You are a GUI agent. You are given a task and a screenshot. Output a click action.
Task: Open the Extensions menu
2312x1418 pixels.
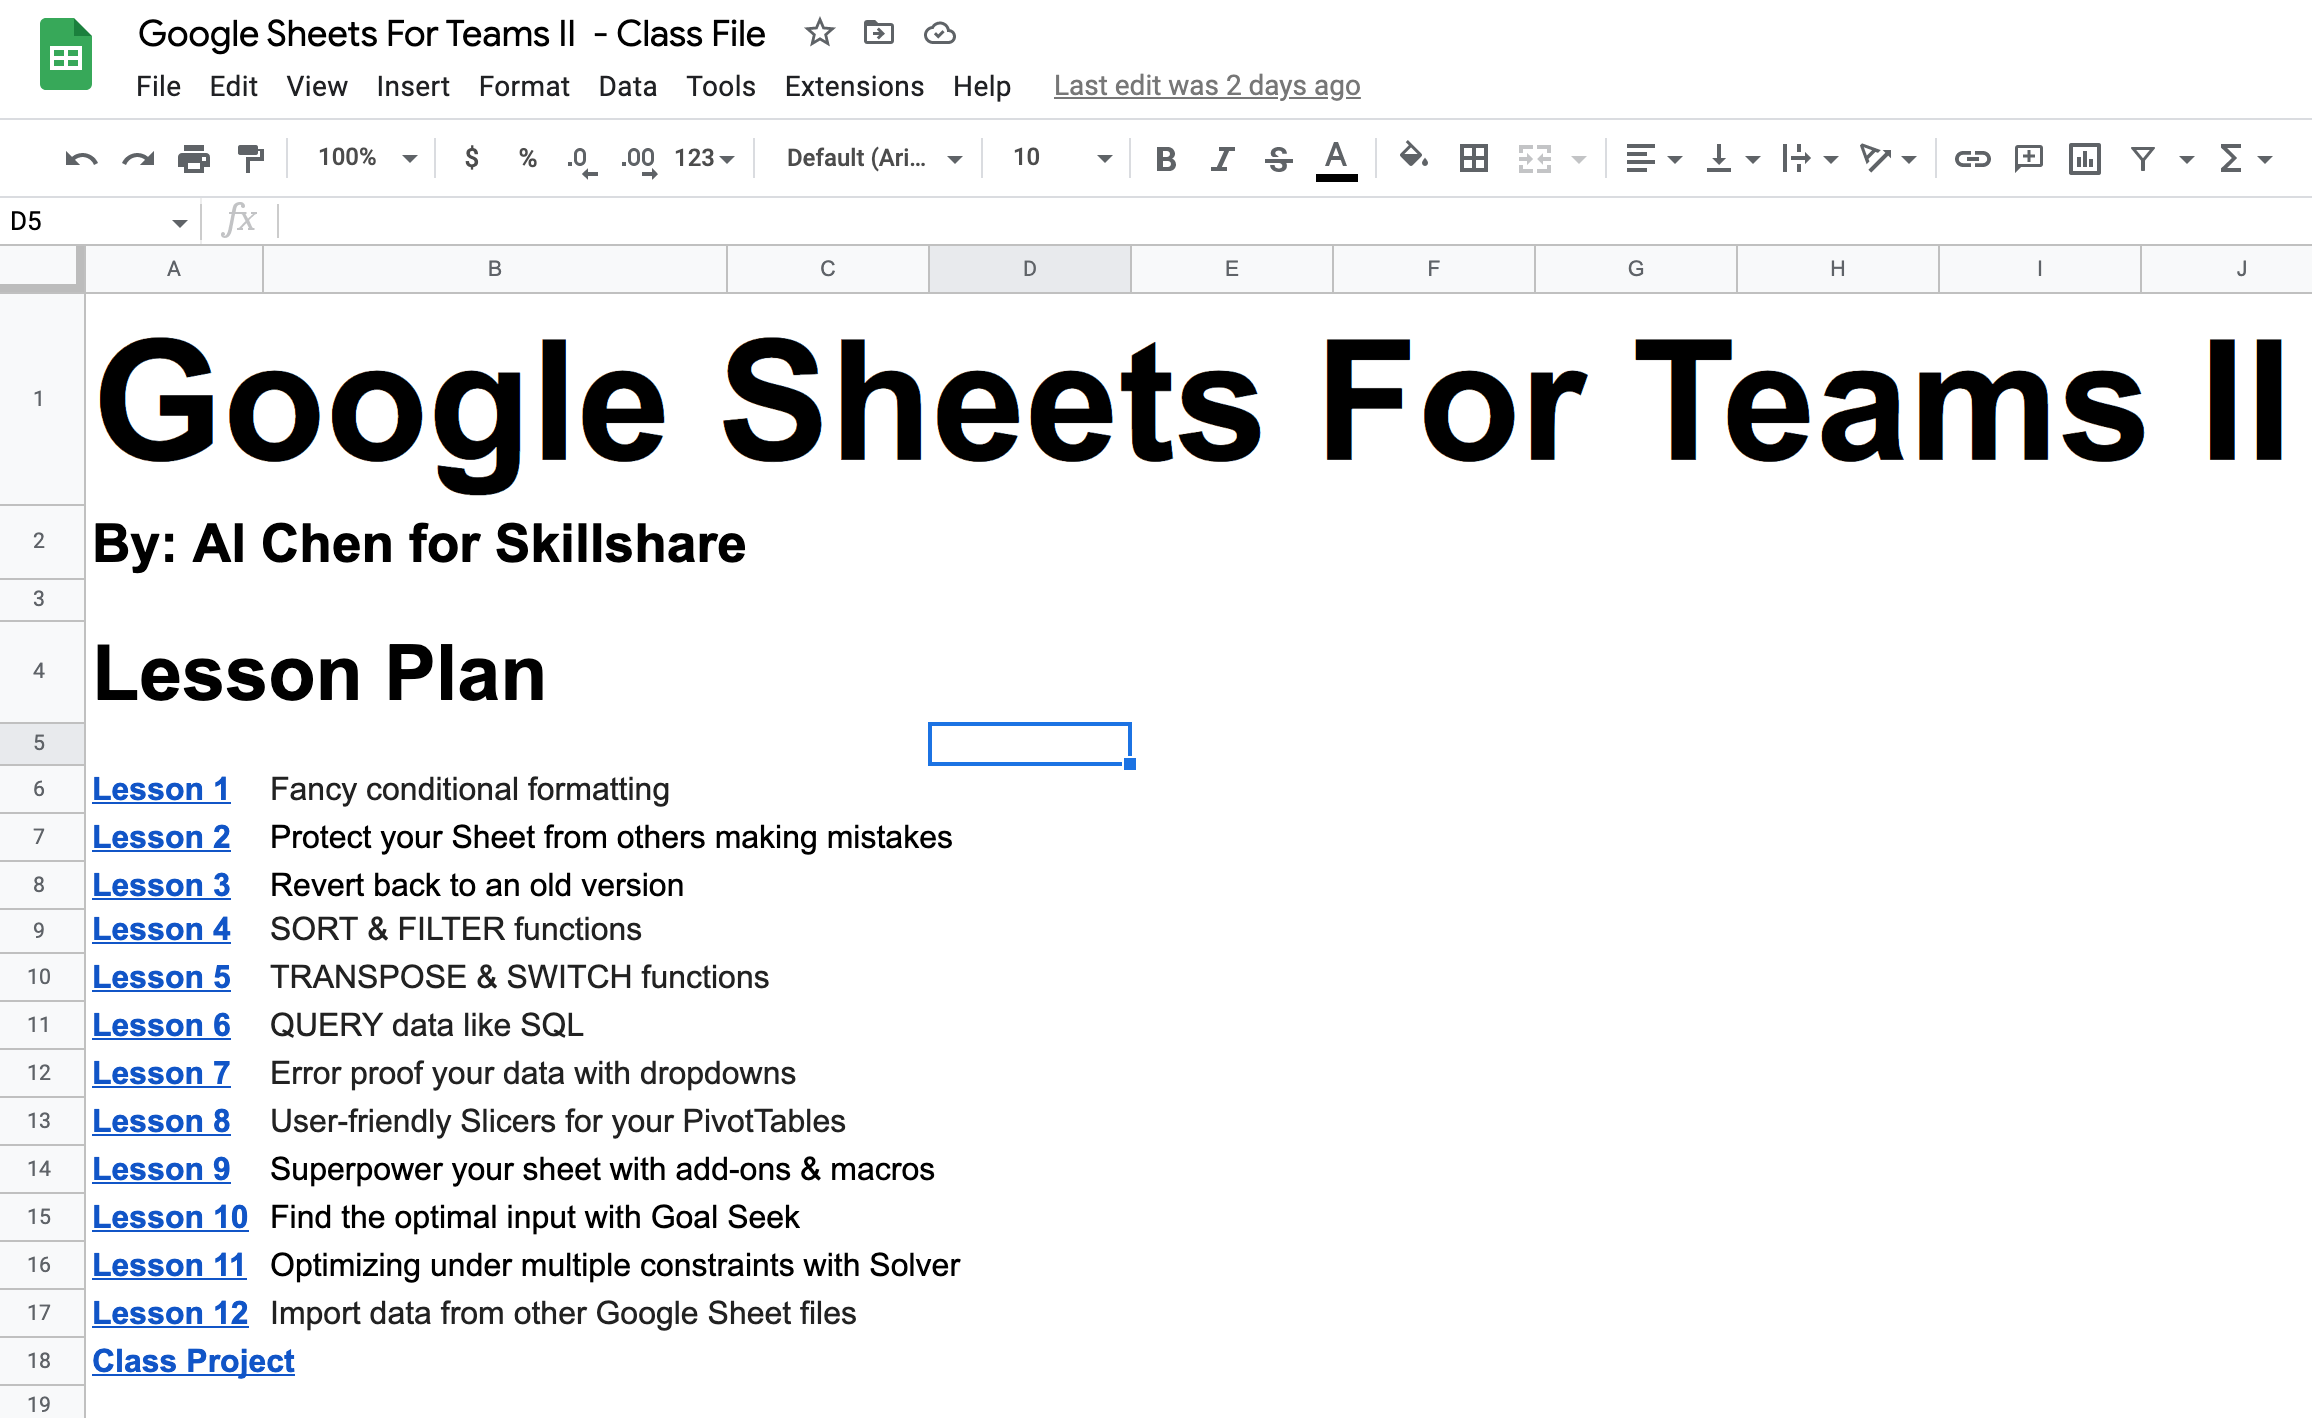(x=854, y=86)
